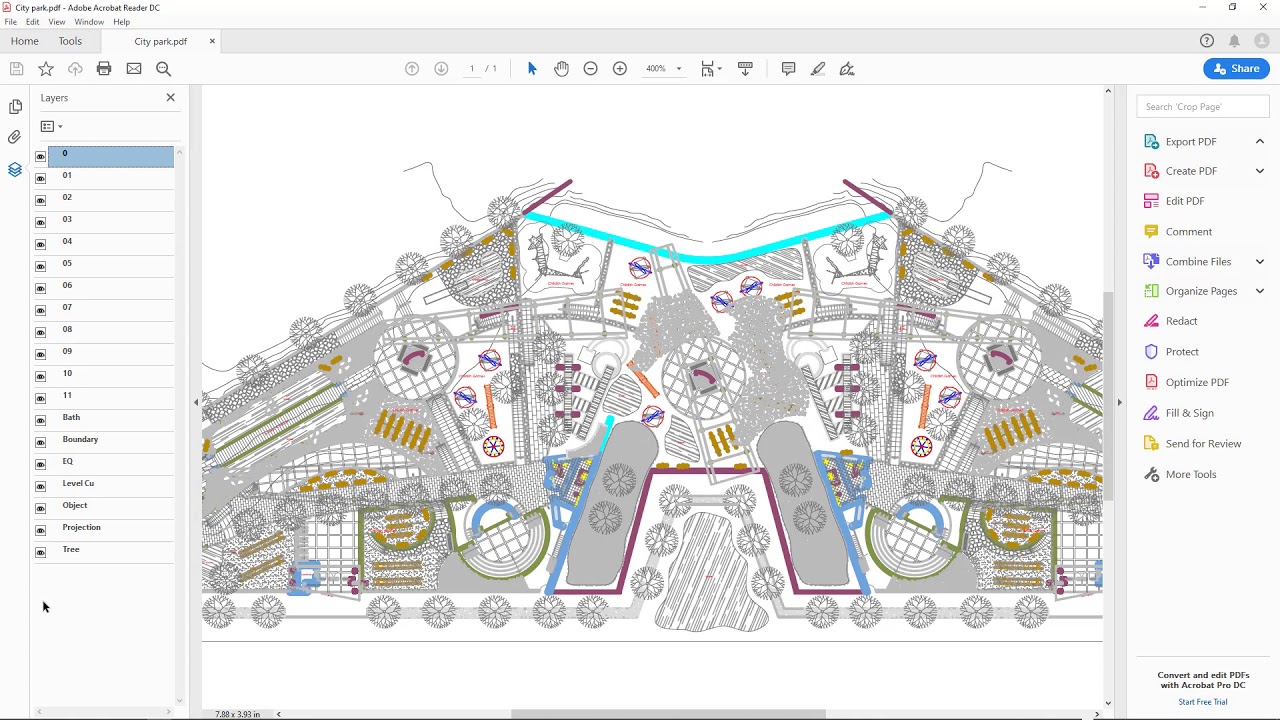Open Attachments paperclip panel
This screenshot has width=1280, height=720.
tap(15, 137)
